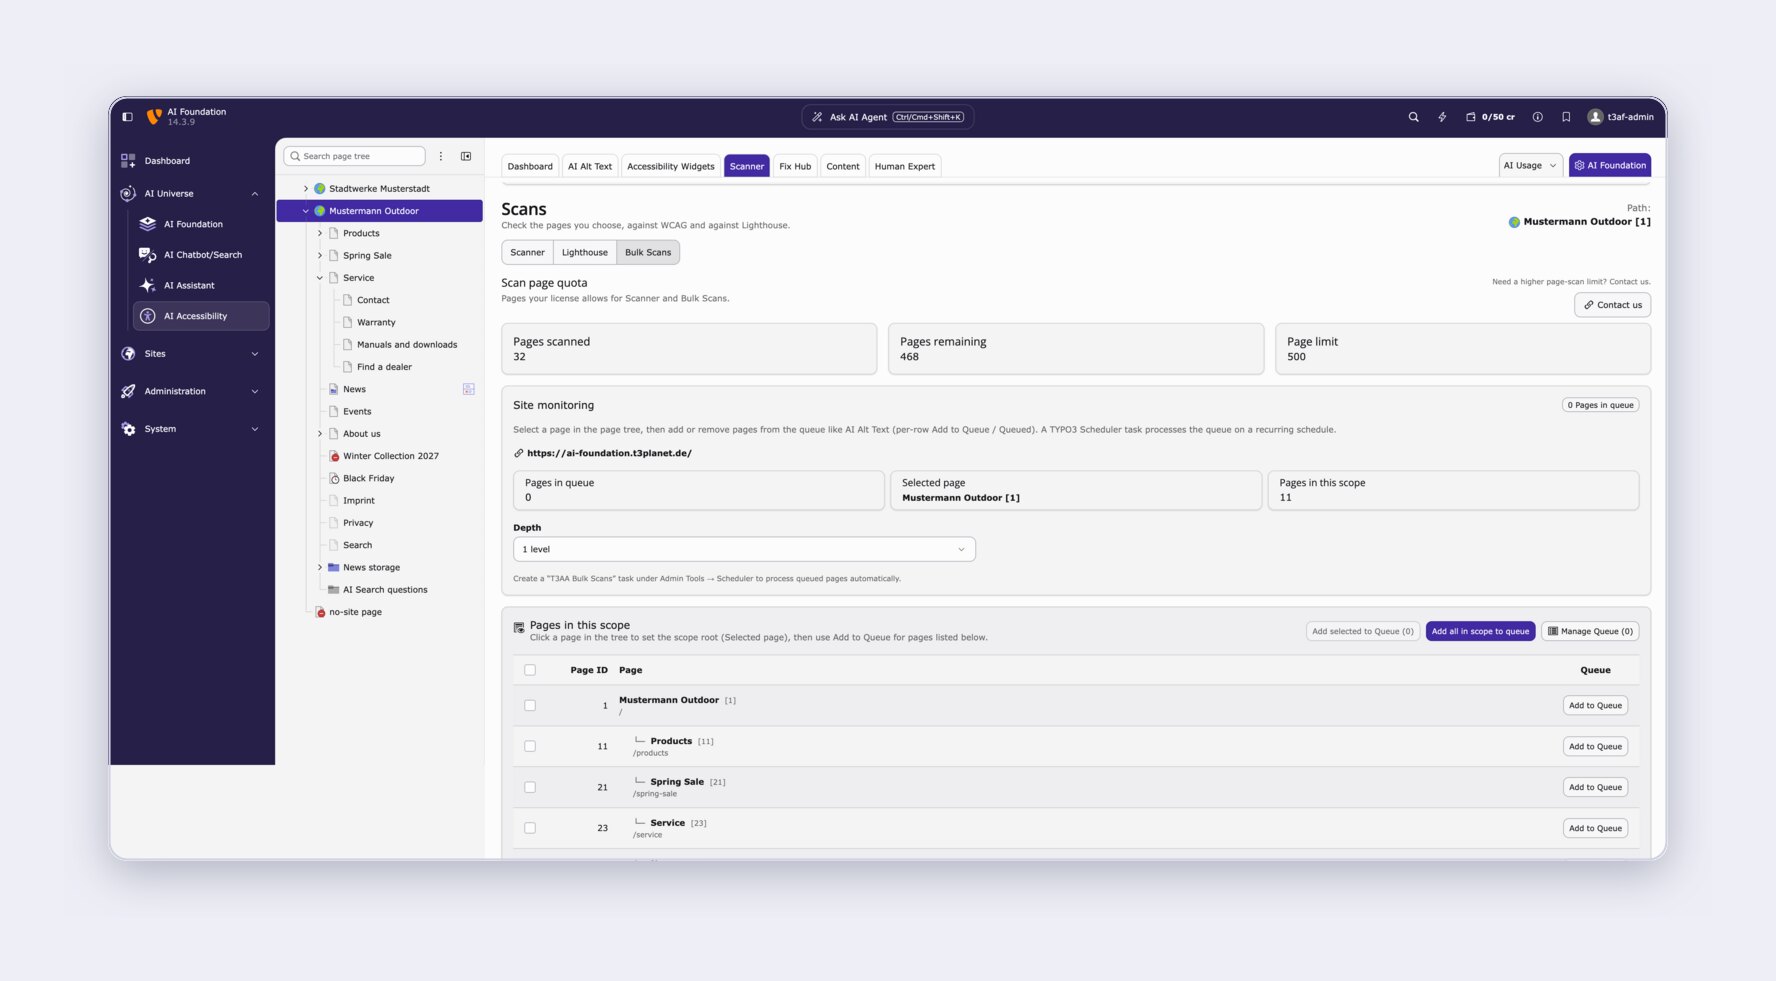Click the sidebar toggle icon in top bar
Image resolution: width=1776 pixels, height=981 pixels.
(127, 117)
